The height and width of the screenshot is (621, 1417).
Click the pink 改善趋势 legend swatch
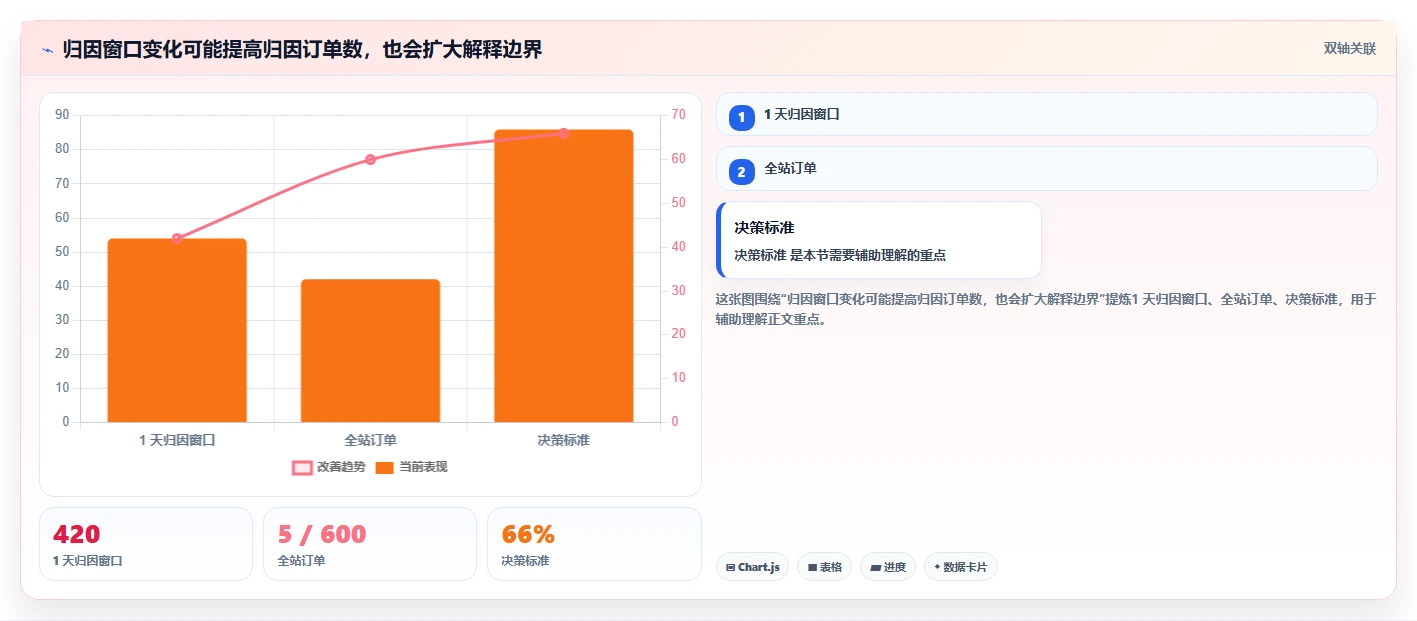pyautogui.click(x=302, y=467)
